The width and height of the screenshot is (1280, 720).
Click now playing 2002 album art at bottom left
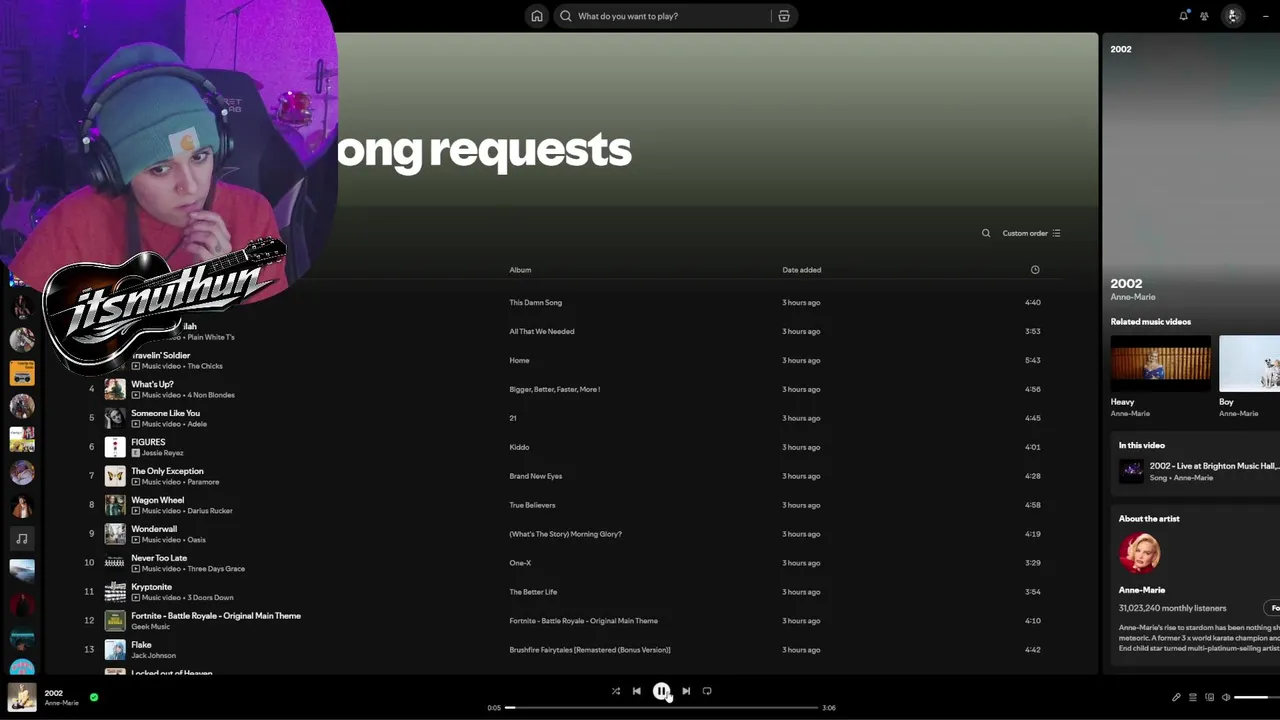[22, 697]
